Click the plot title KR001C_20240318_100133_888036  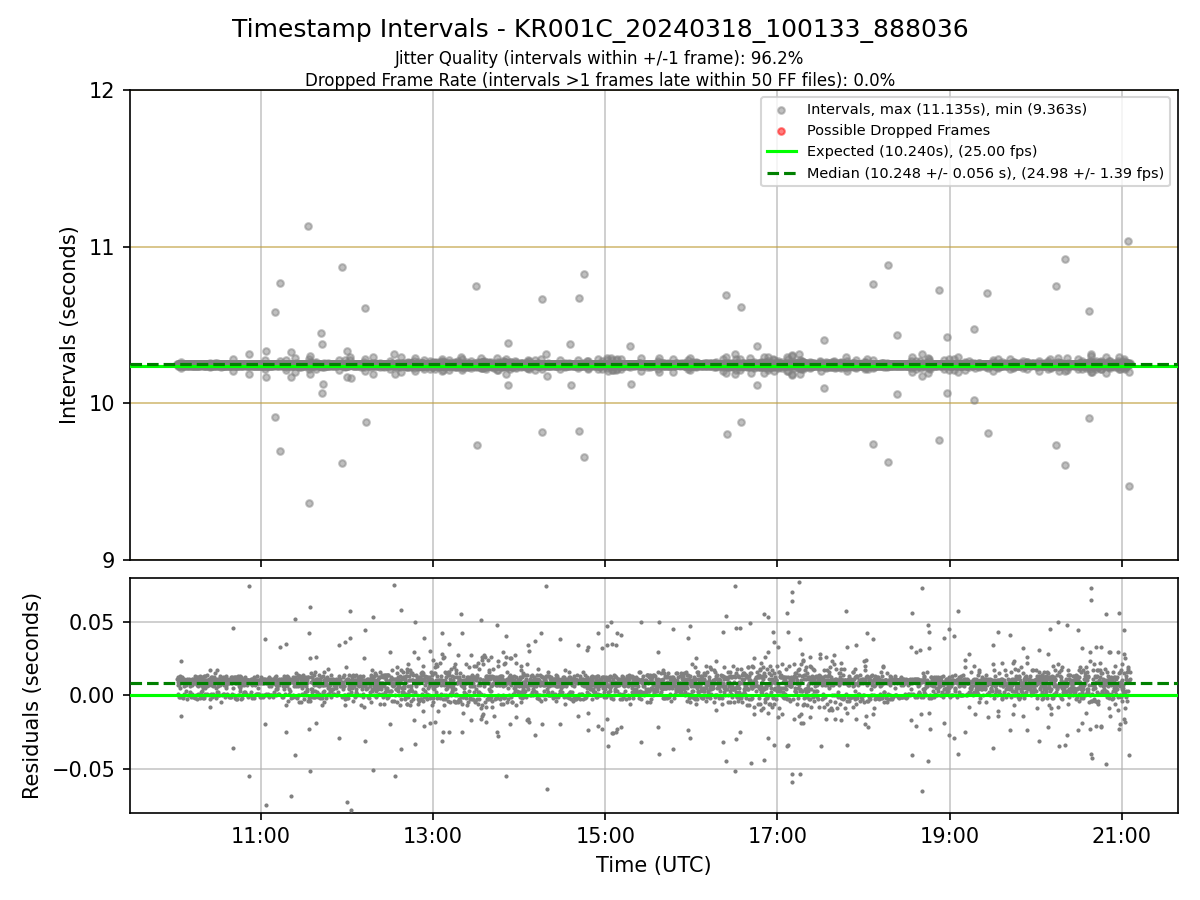(x=600, y=29)
